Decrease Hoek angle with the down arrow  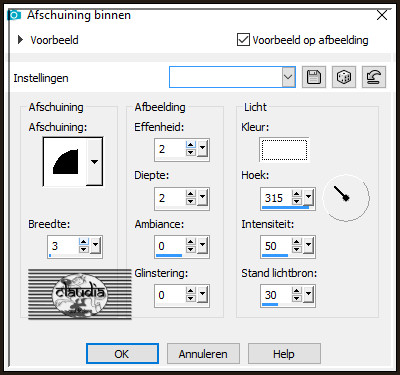297,201
